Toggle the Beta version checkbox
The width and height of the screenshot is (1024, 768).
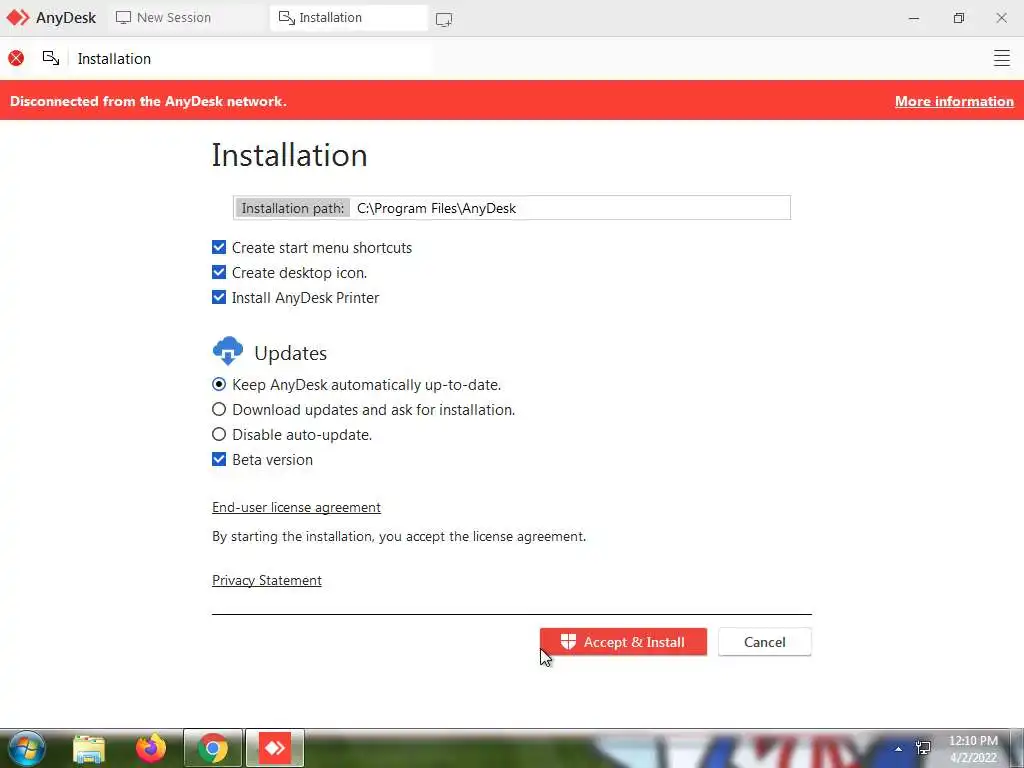coord(219,459)
